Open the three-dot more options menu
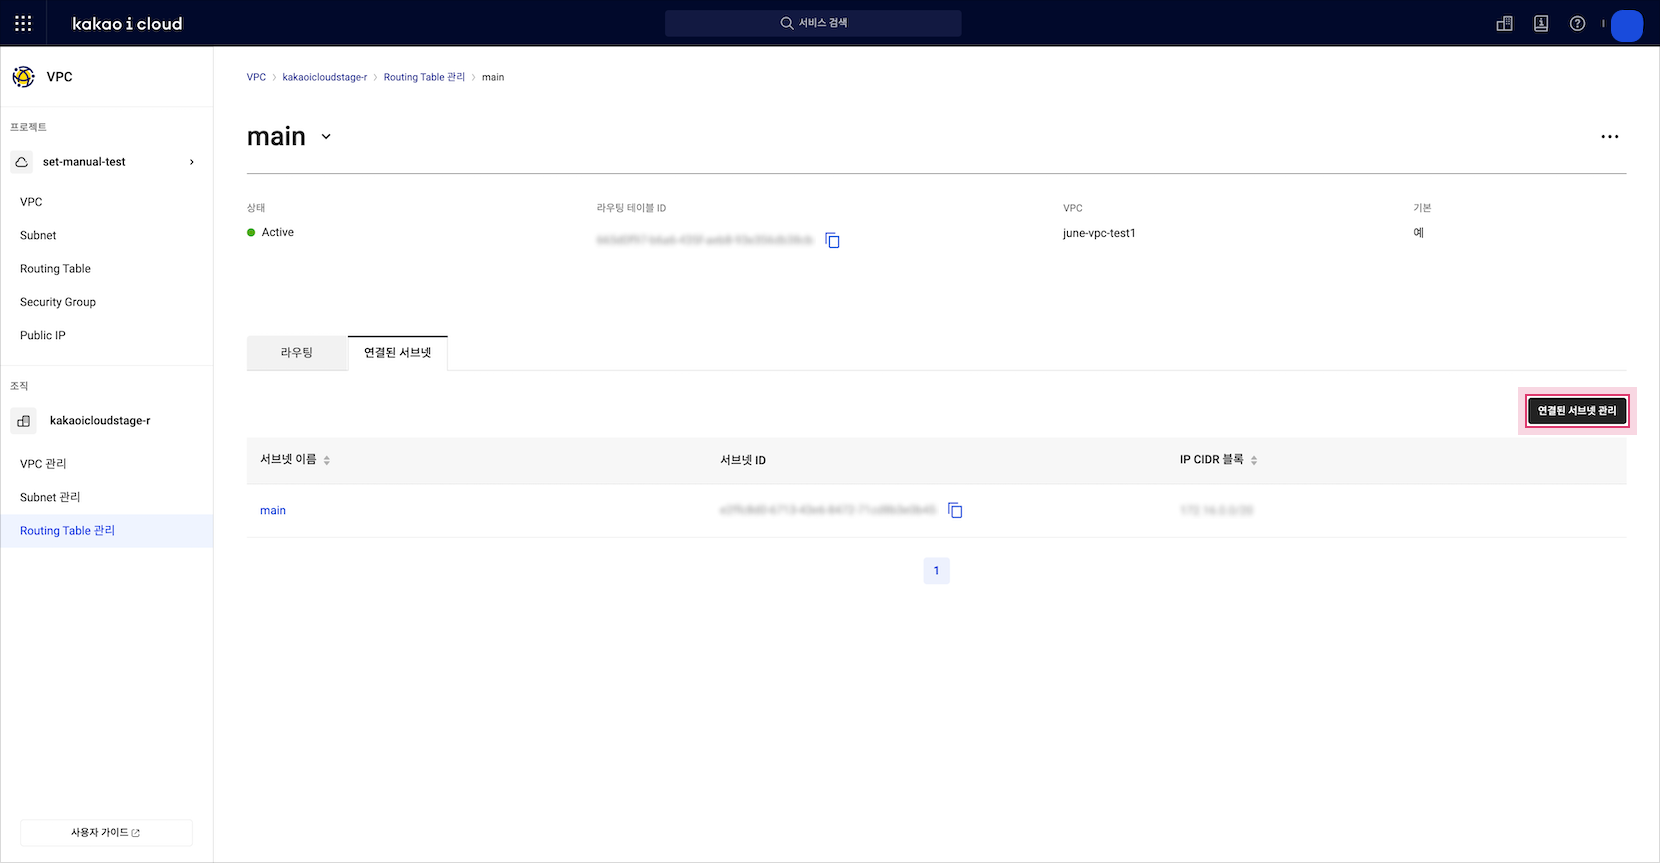The width and height of the screenshot is (1660, 863). pos(1609,136)
